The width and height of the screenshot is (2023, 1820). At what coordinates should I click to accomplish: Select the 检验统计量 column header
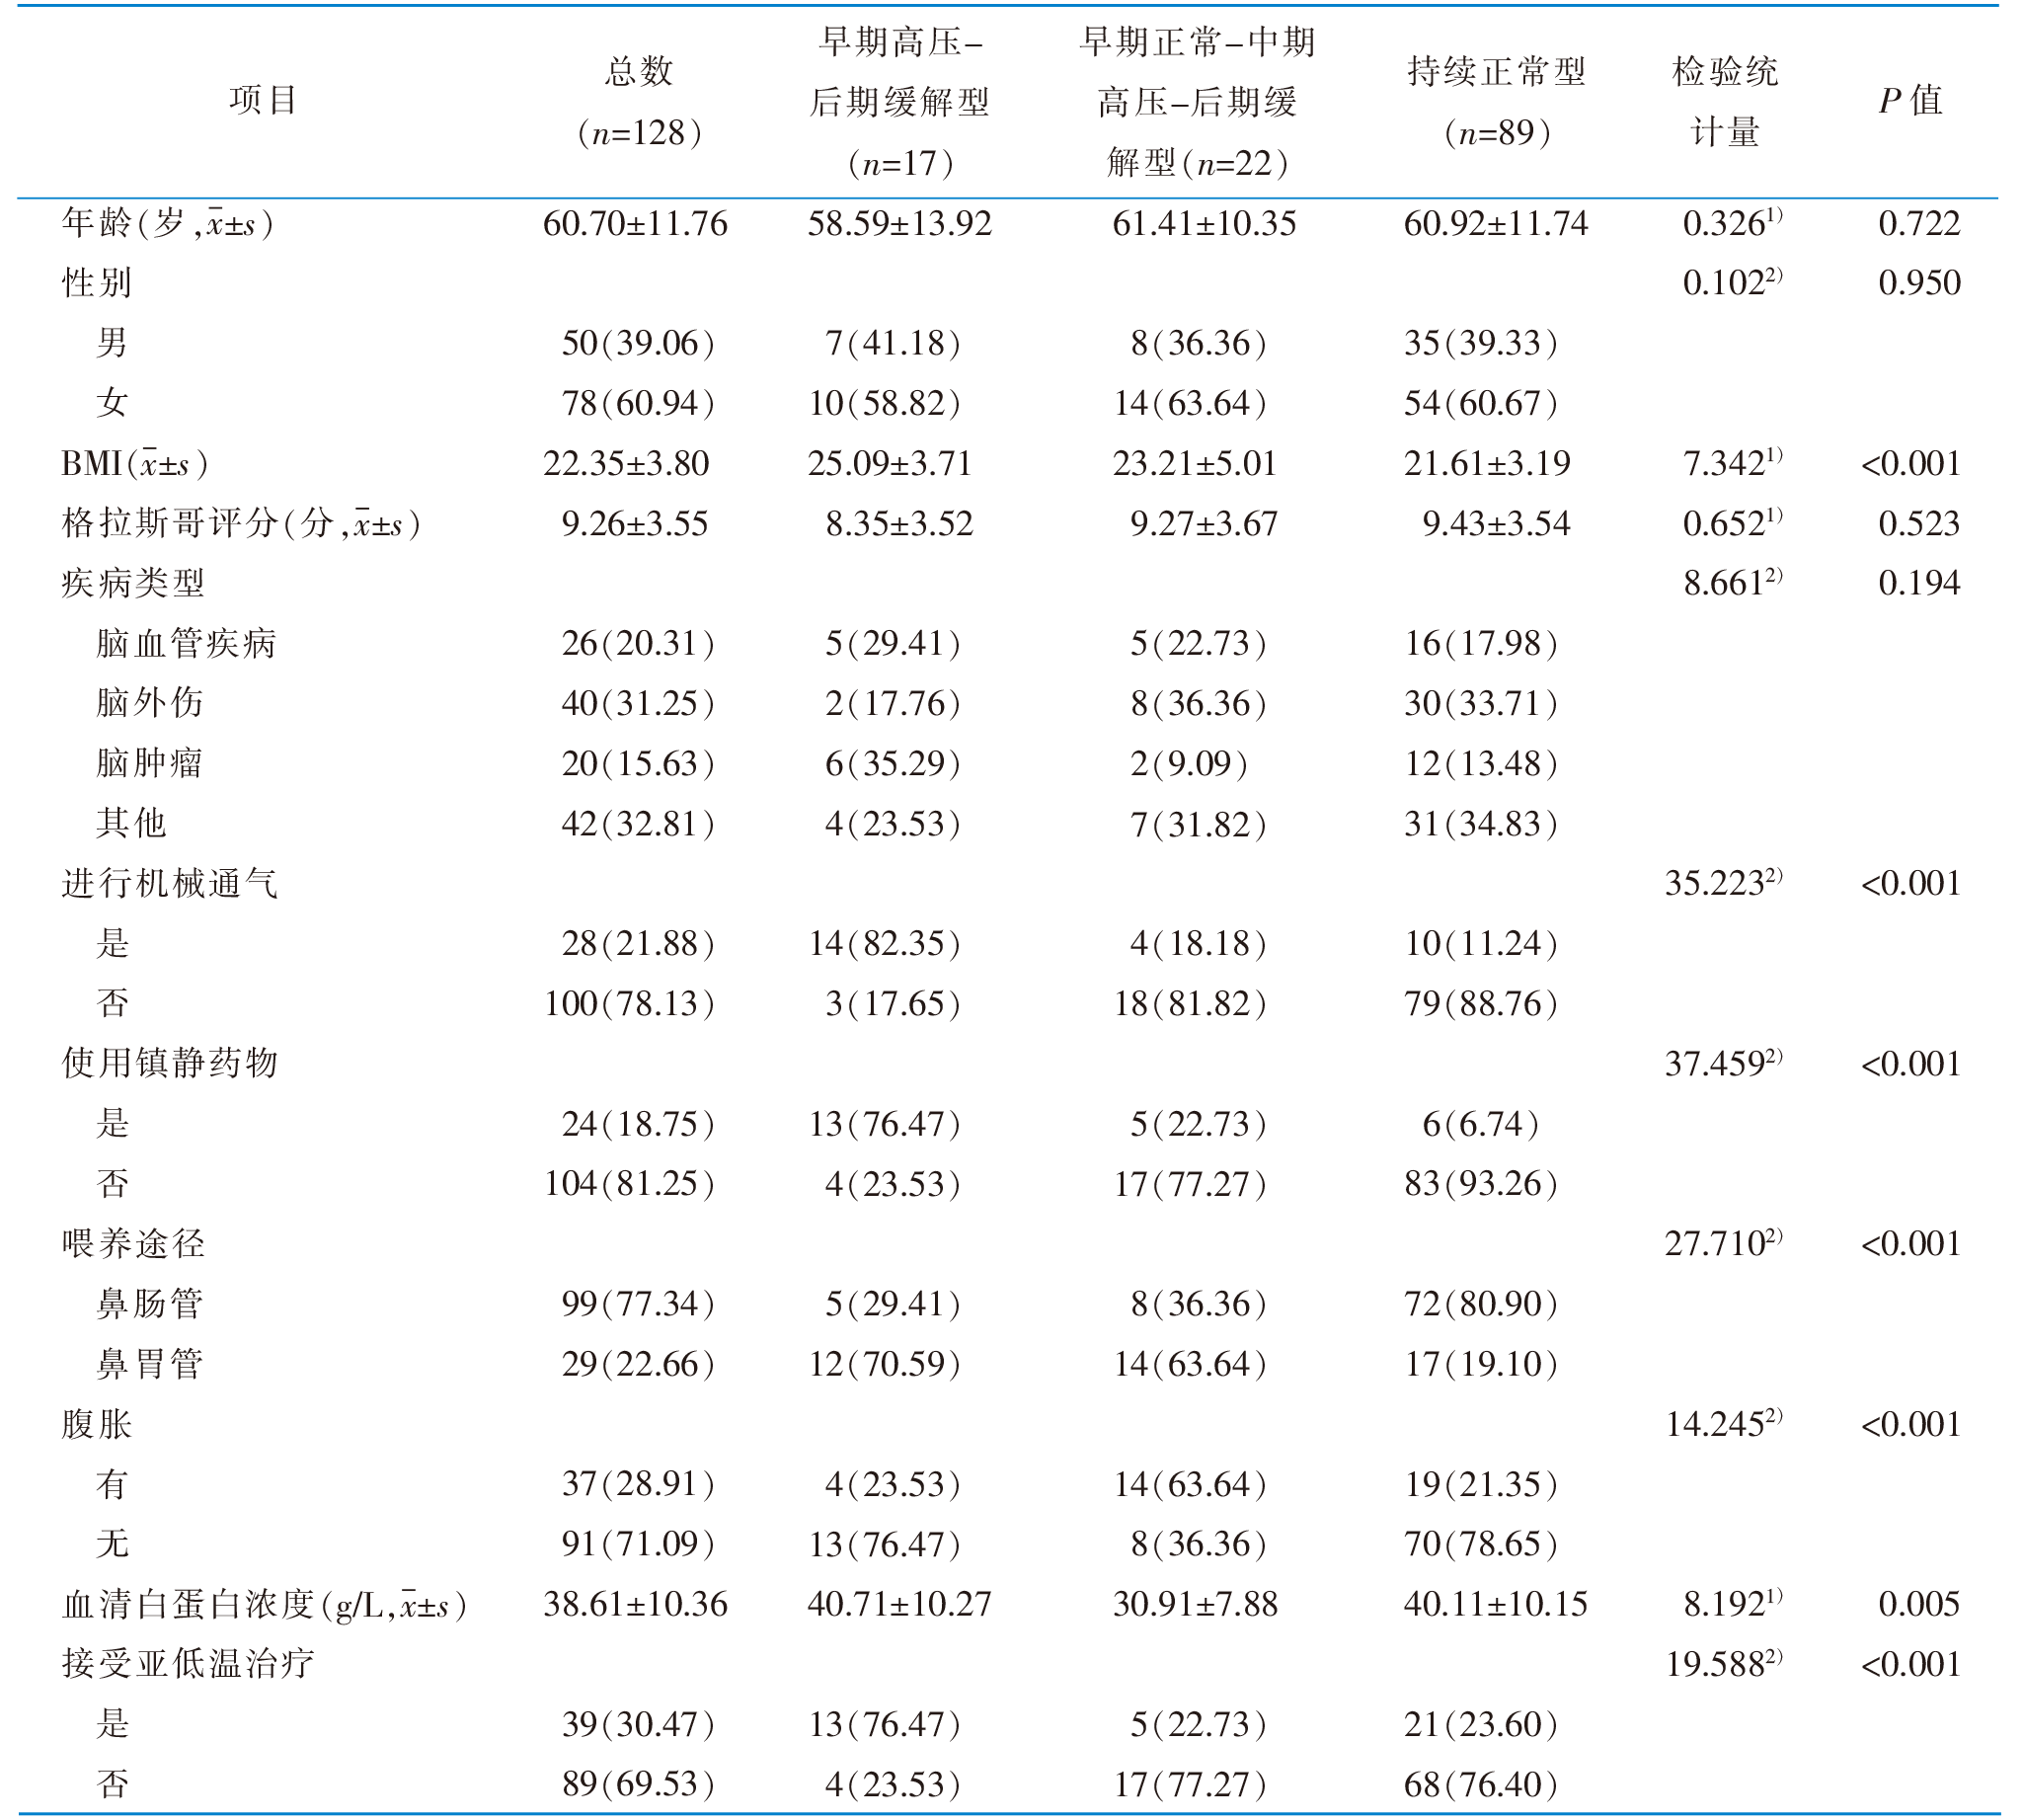tap(1725, 101)
